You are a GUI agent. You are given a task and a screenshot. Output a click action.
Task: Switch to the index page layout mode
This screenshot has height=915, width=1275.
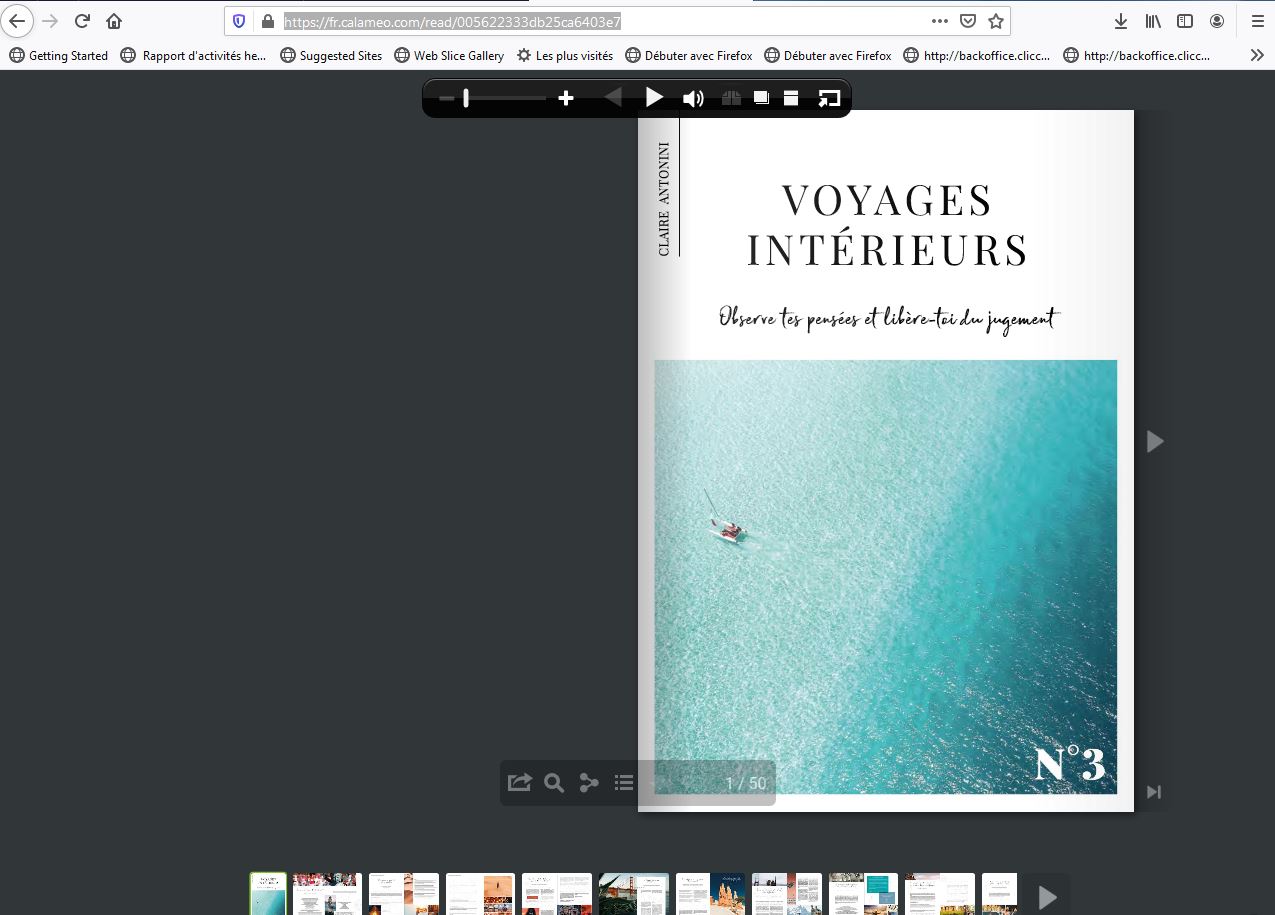click(x=791, y=98)
